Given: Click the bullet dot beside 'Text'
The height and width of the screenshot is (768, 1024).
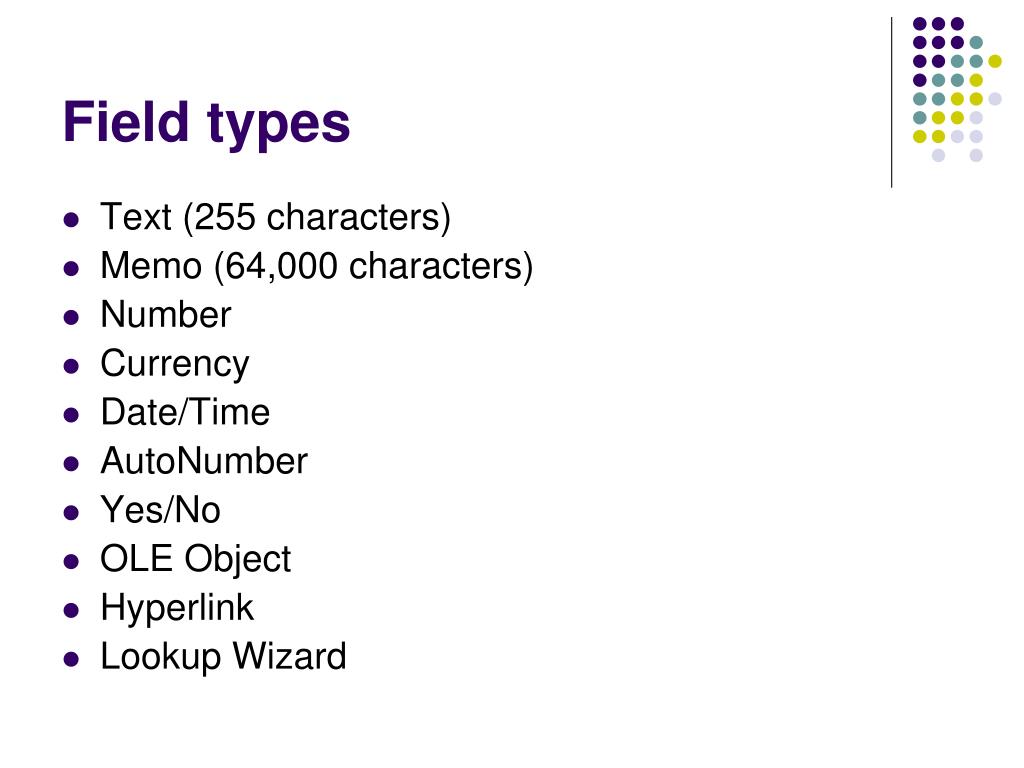Looking at the screenshot, I should (x=71, y=219).
